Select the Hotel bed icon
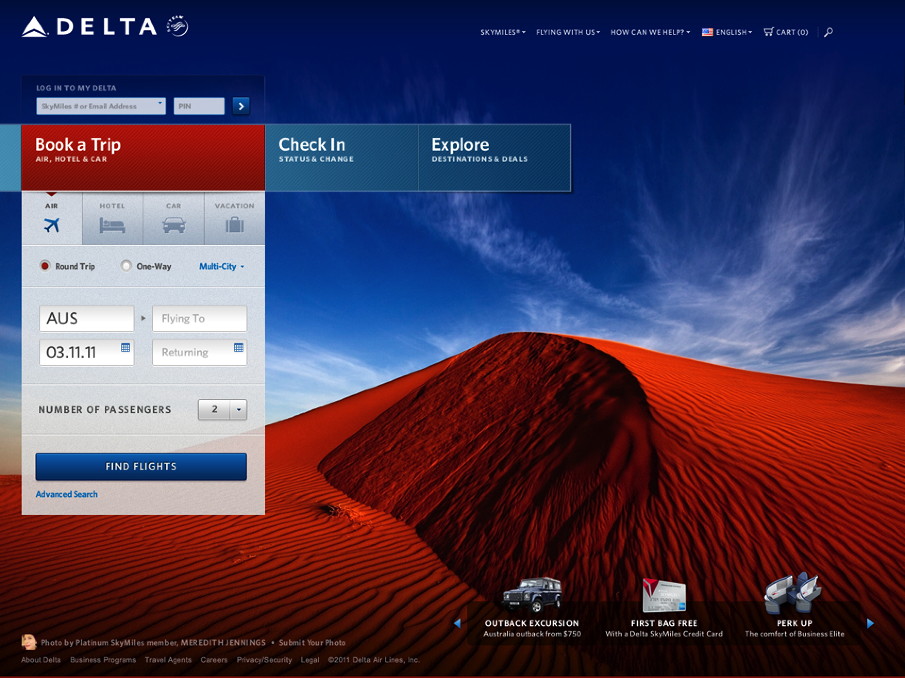 (112, 225)
